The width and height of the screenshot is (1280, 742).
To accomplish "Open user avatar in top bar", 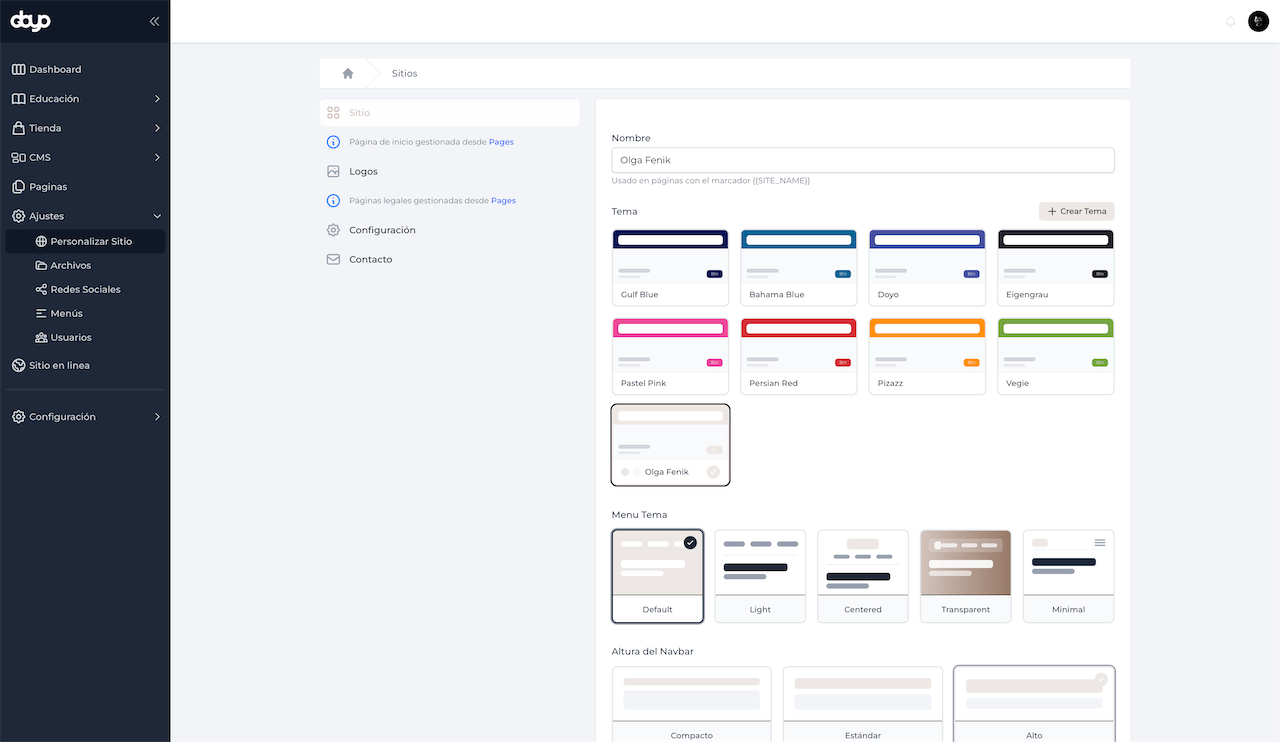I will [1258, 21].
